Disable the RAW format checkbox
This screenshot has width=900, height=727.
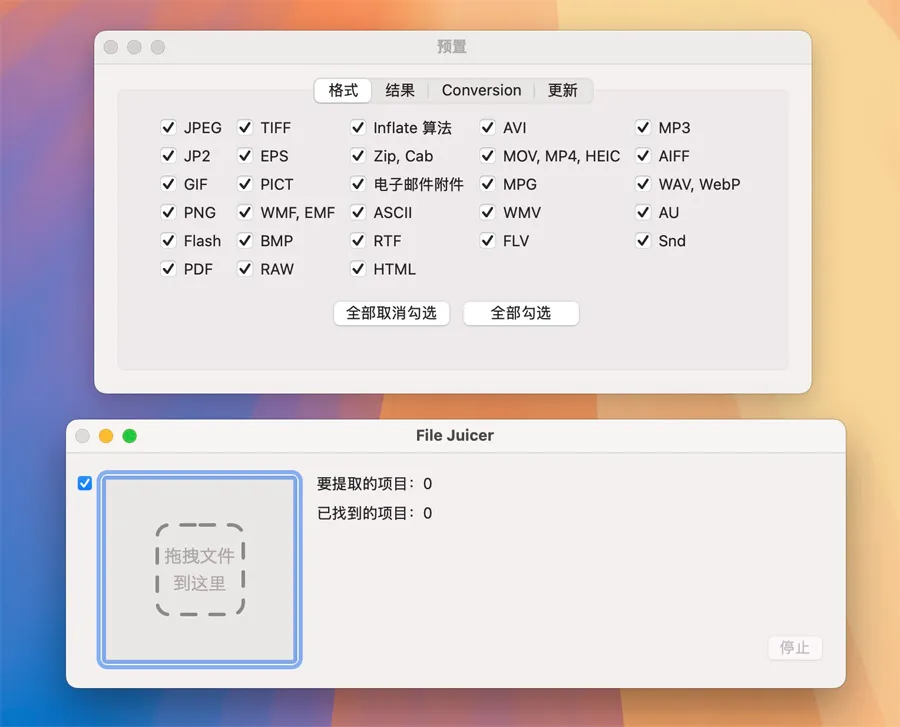click(245, 269)
